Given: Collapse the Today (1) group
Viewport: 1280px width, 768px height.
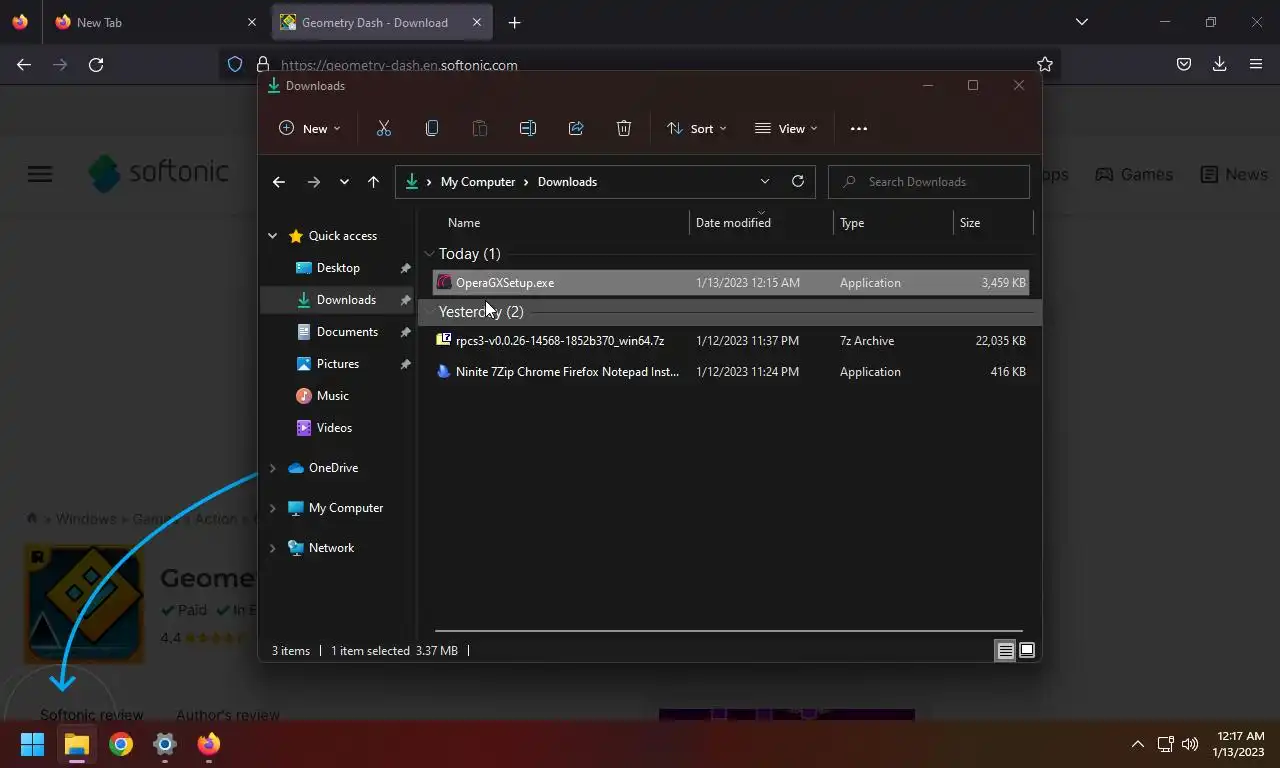Looking at the screenshot, I should tap(429, 254).
